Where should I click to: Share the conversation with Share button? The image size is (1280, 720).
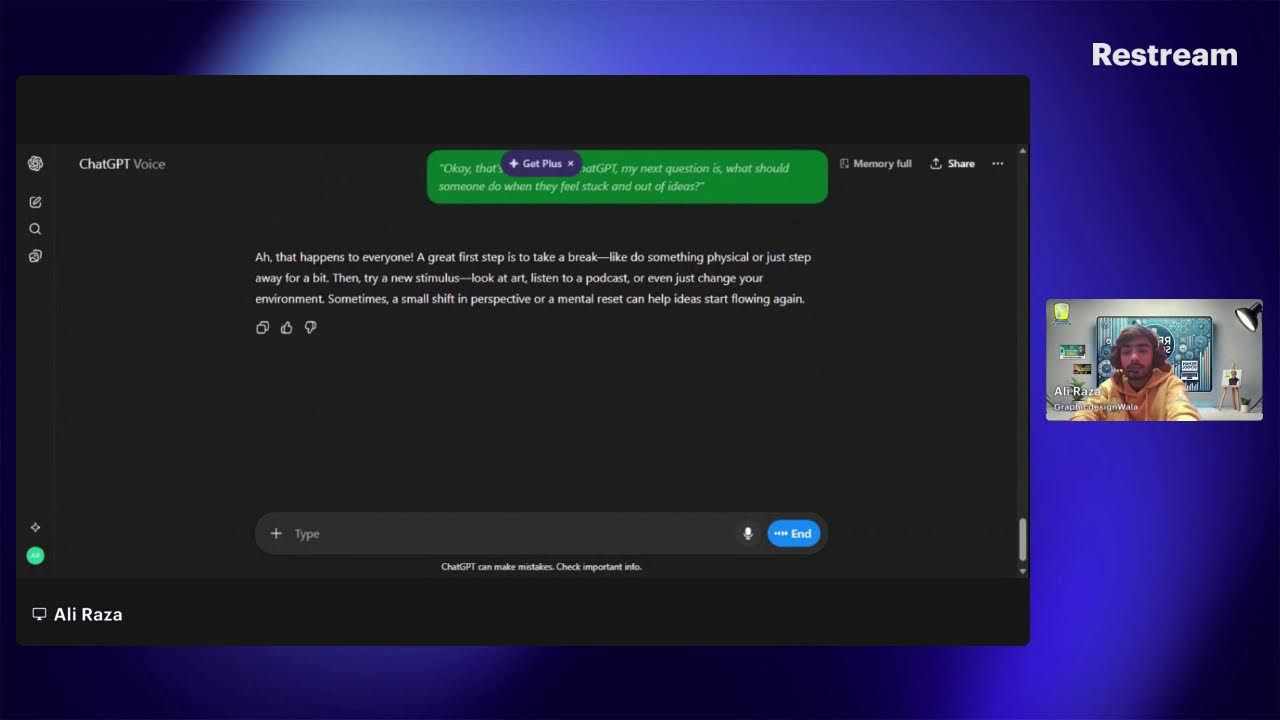click(x=952, y=164)
